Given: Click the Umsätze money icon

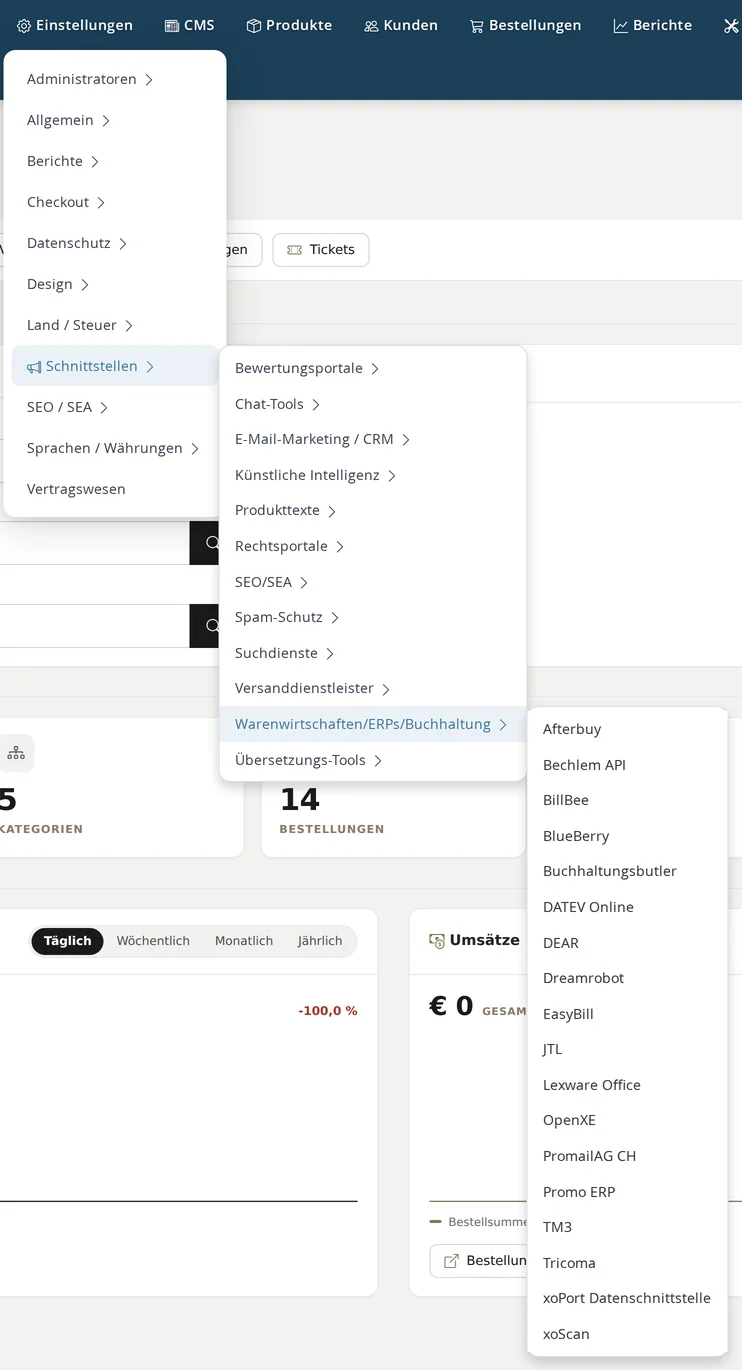Looking at the screenshot, I should point(437,941).
